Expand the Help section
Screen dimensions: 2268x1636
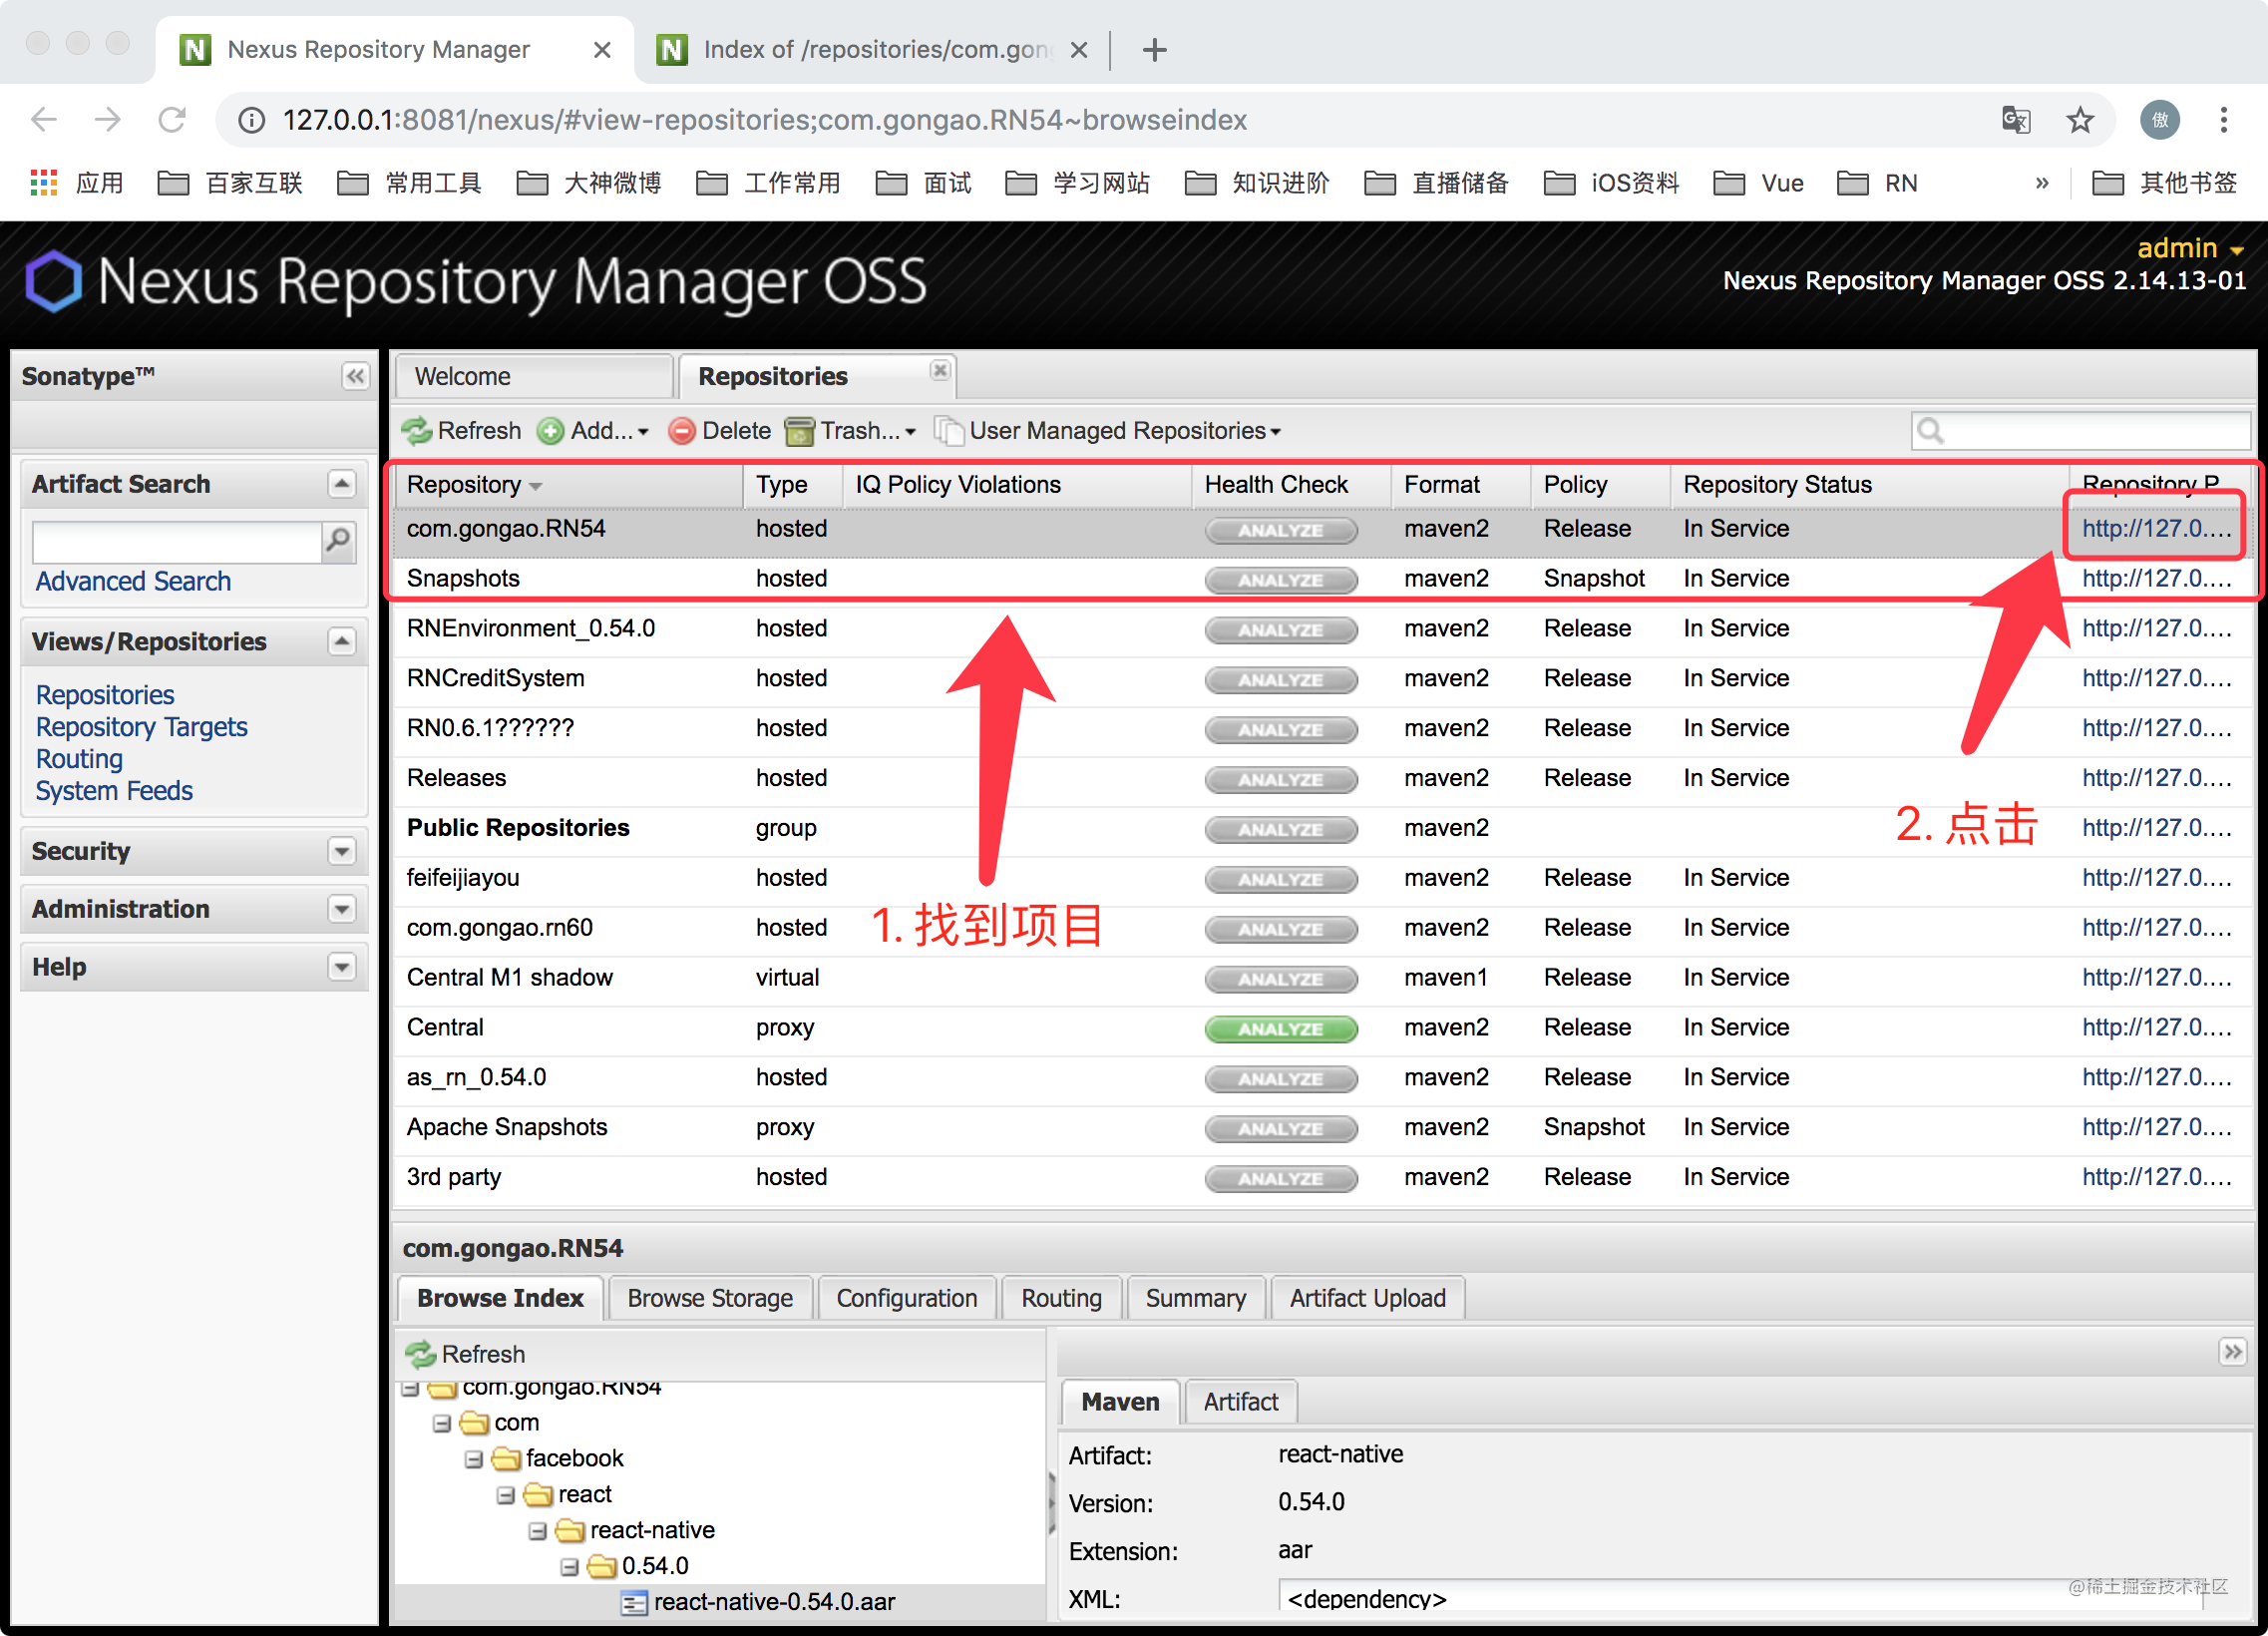(342, 967)
